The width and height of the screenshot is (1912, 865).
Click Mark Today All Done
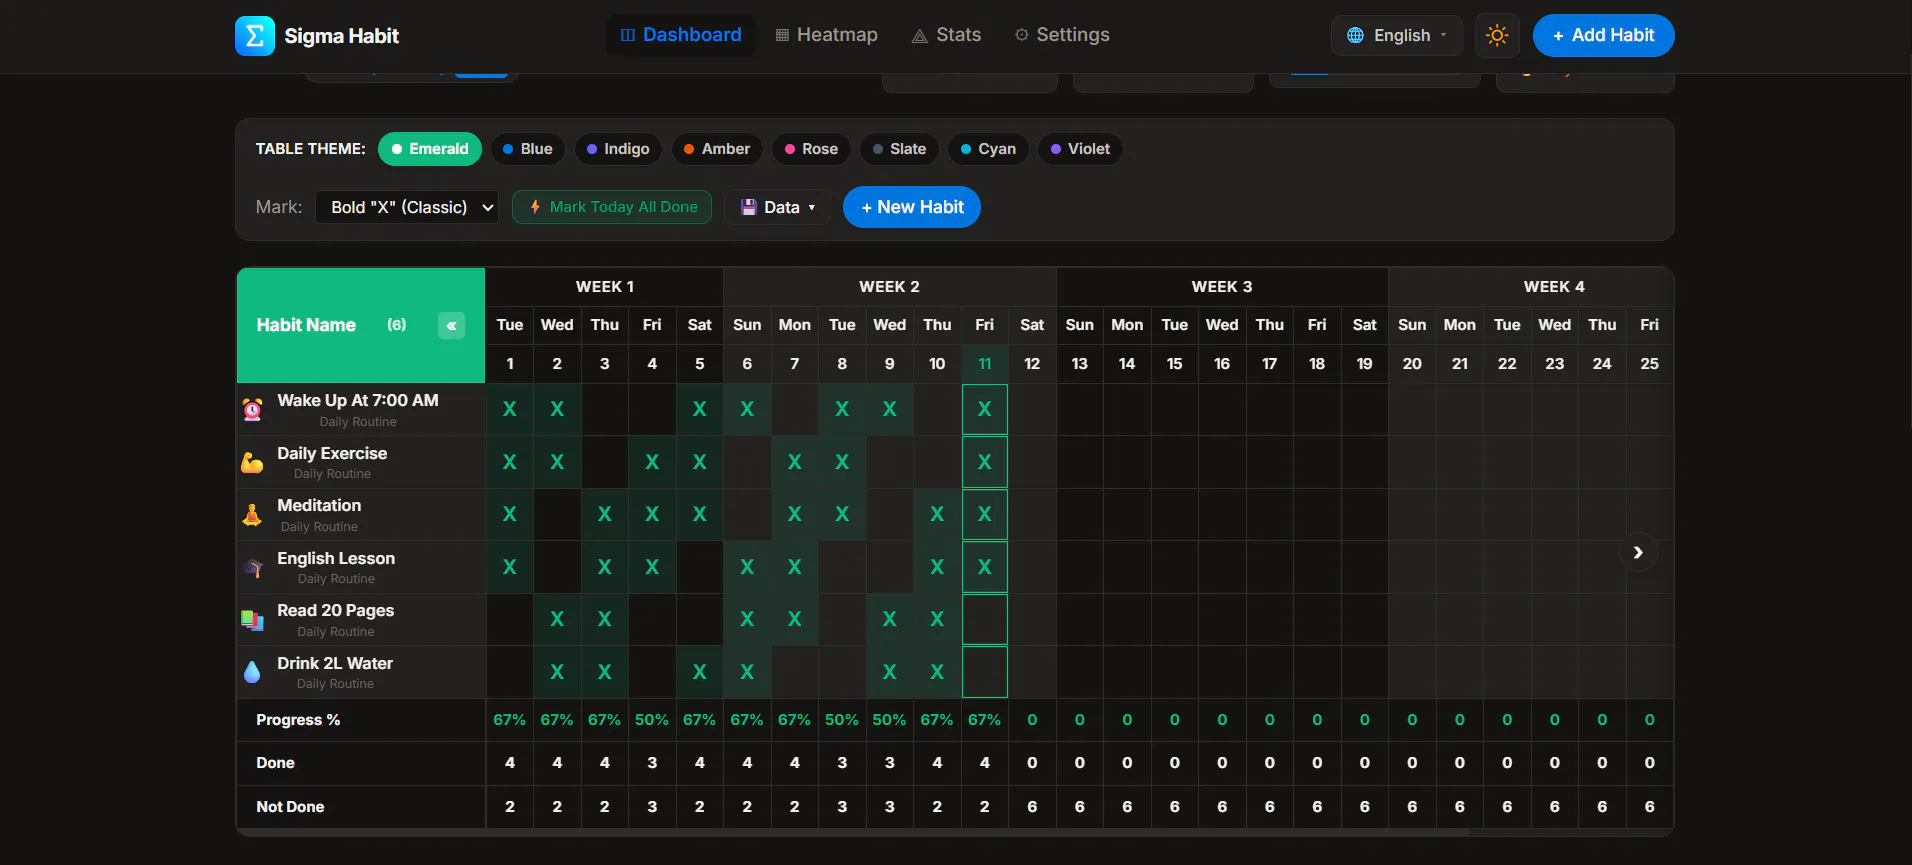tap(612, 207)
